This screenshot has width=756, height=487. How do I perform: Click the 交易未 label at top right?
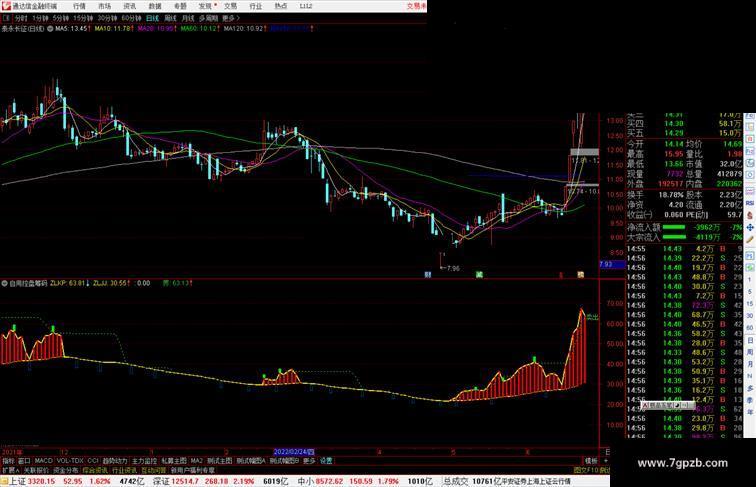pos(416,6)
